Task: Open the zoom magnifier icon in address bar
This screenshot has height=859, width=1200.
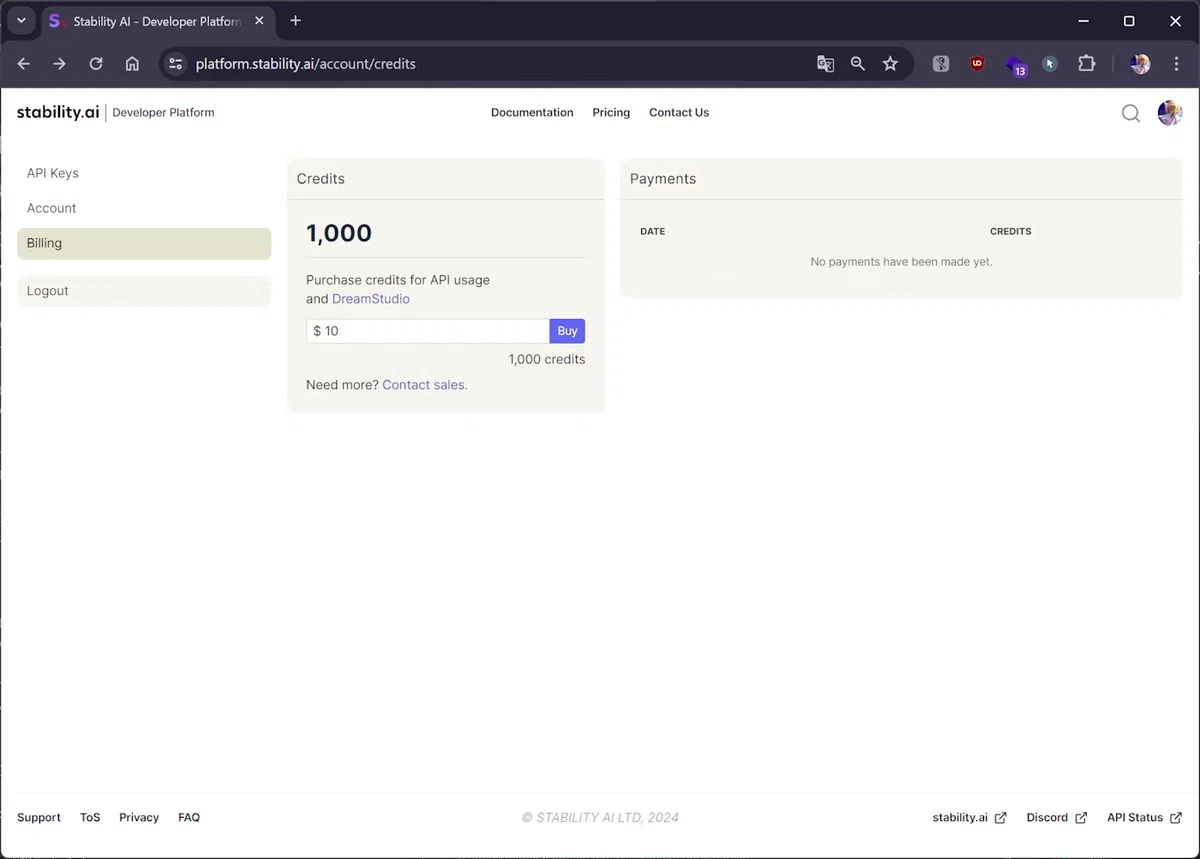Action: point(858,63)
